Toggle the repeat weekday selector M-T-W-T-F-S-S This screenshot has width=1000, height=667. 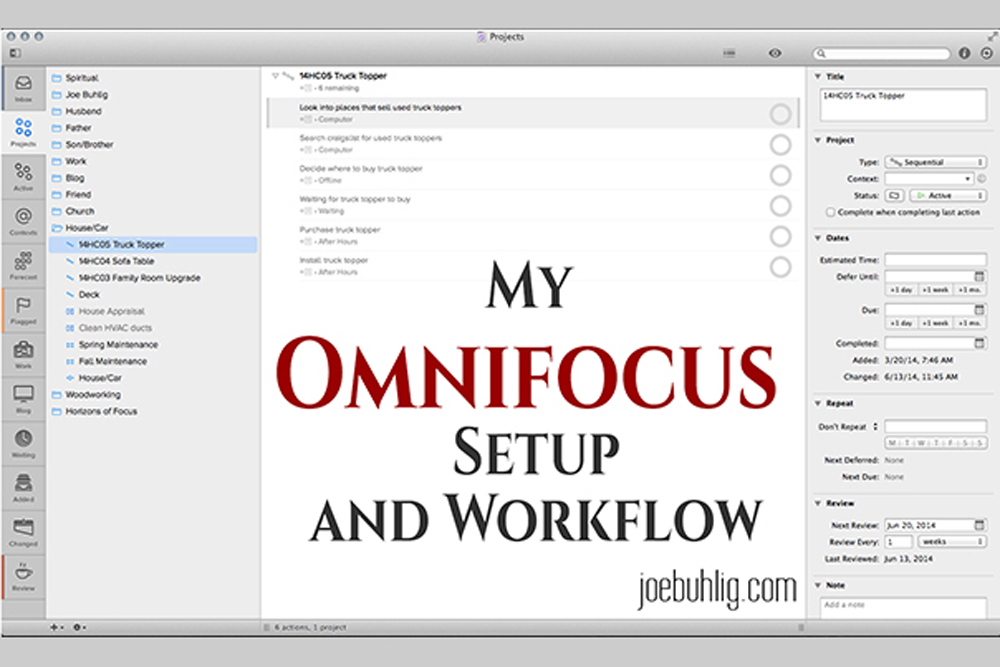(x=936, y=443)
